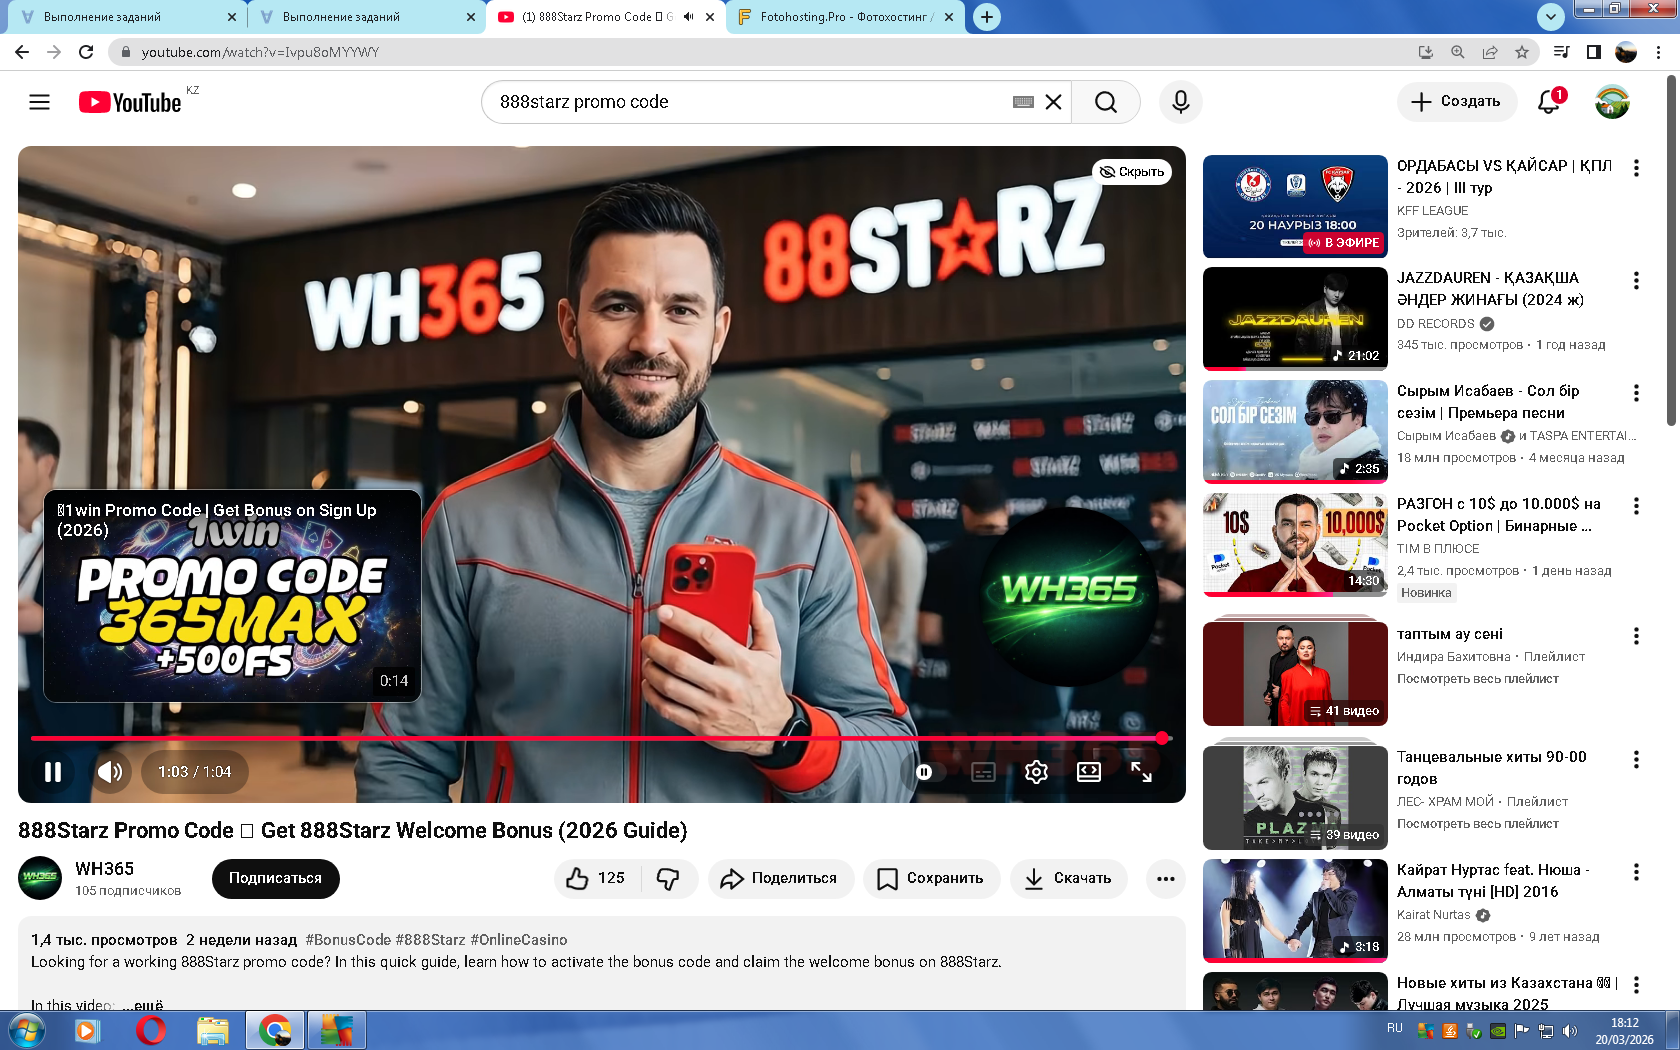Mute the YouTube tab audio icon
The image size is (1680, 1050).
tap(688, 17)
